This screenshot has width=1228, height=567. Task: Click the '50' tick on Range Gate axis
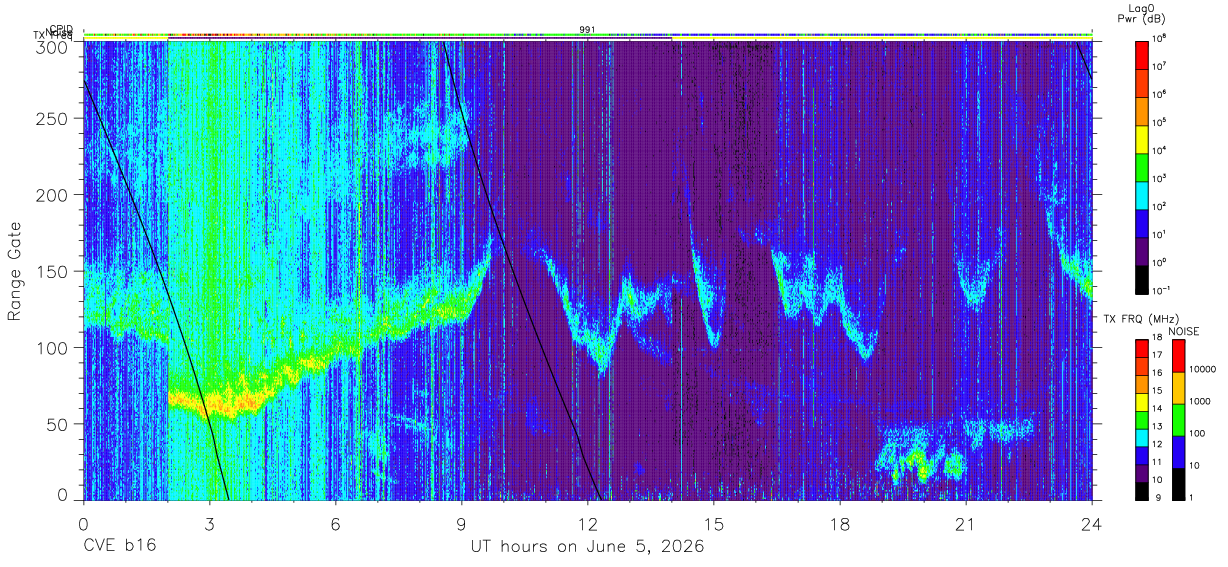[59, 424]
